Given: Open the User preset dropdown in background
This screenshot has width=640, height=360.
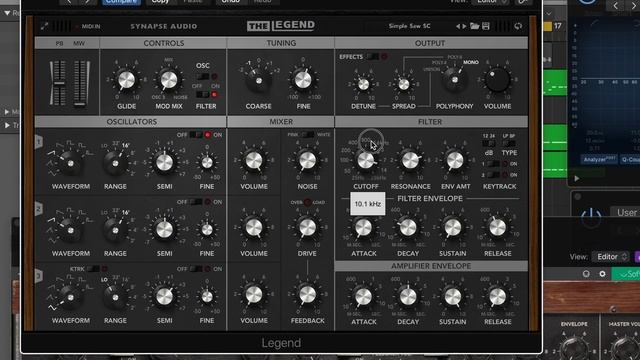Looking at the screenshot, I should pyautogui.click(x=625, y=212).
